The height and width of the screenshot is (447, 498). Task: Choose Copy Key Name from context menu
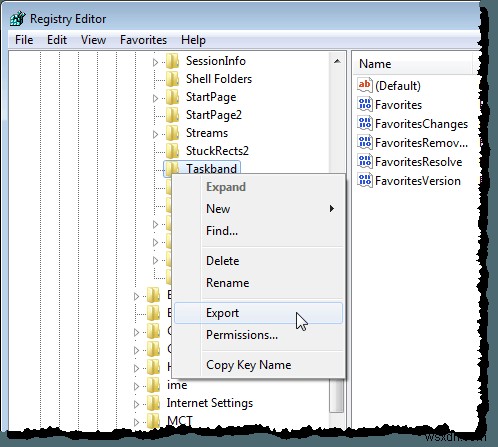point(258,365)
